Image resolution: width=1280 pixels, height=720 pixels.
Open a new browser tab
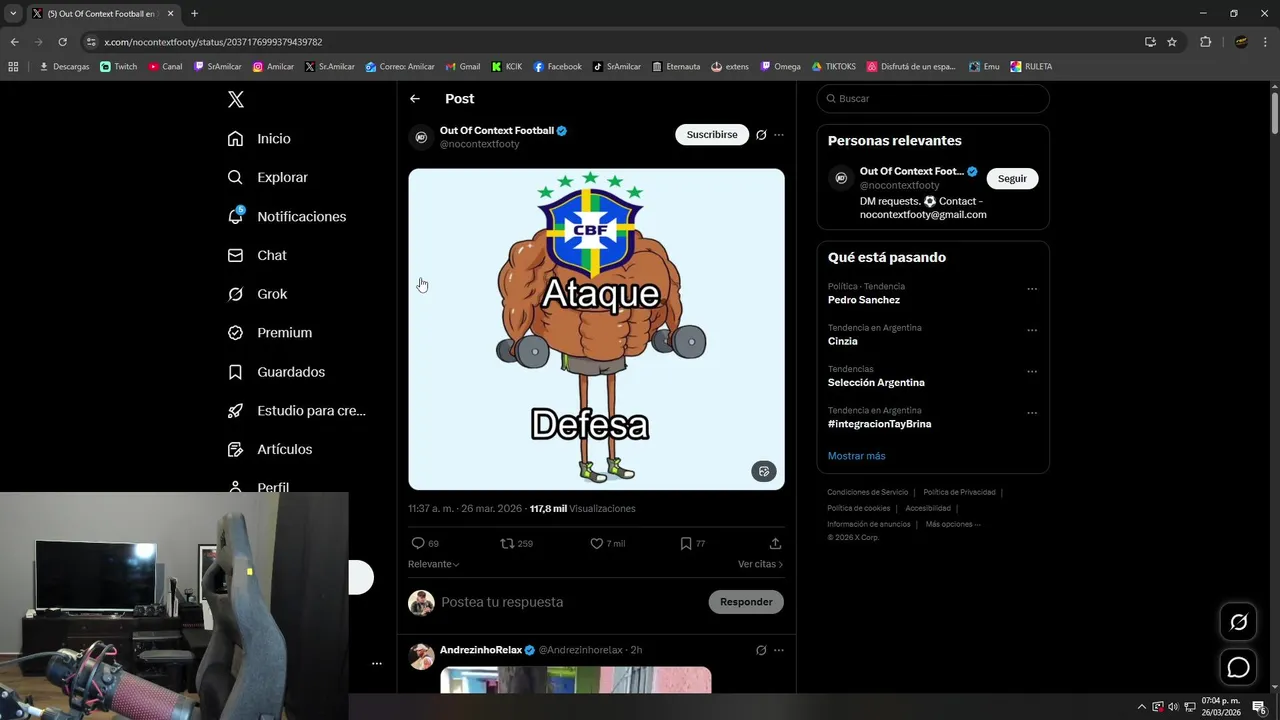click(194, 14)
